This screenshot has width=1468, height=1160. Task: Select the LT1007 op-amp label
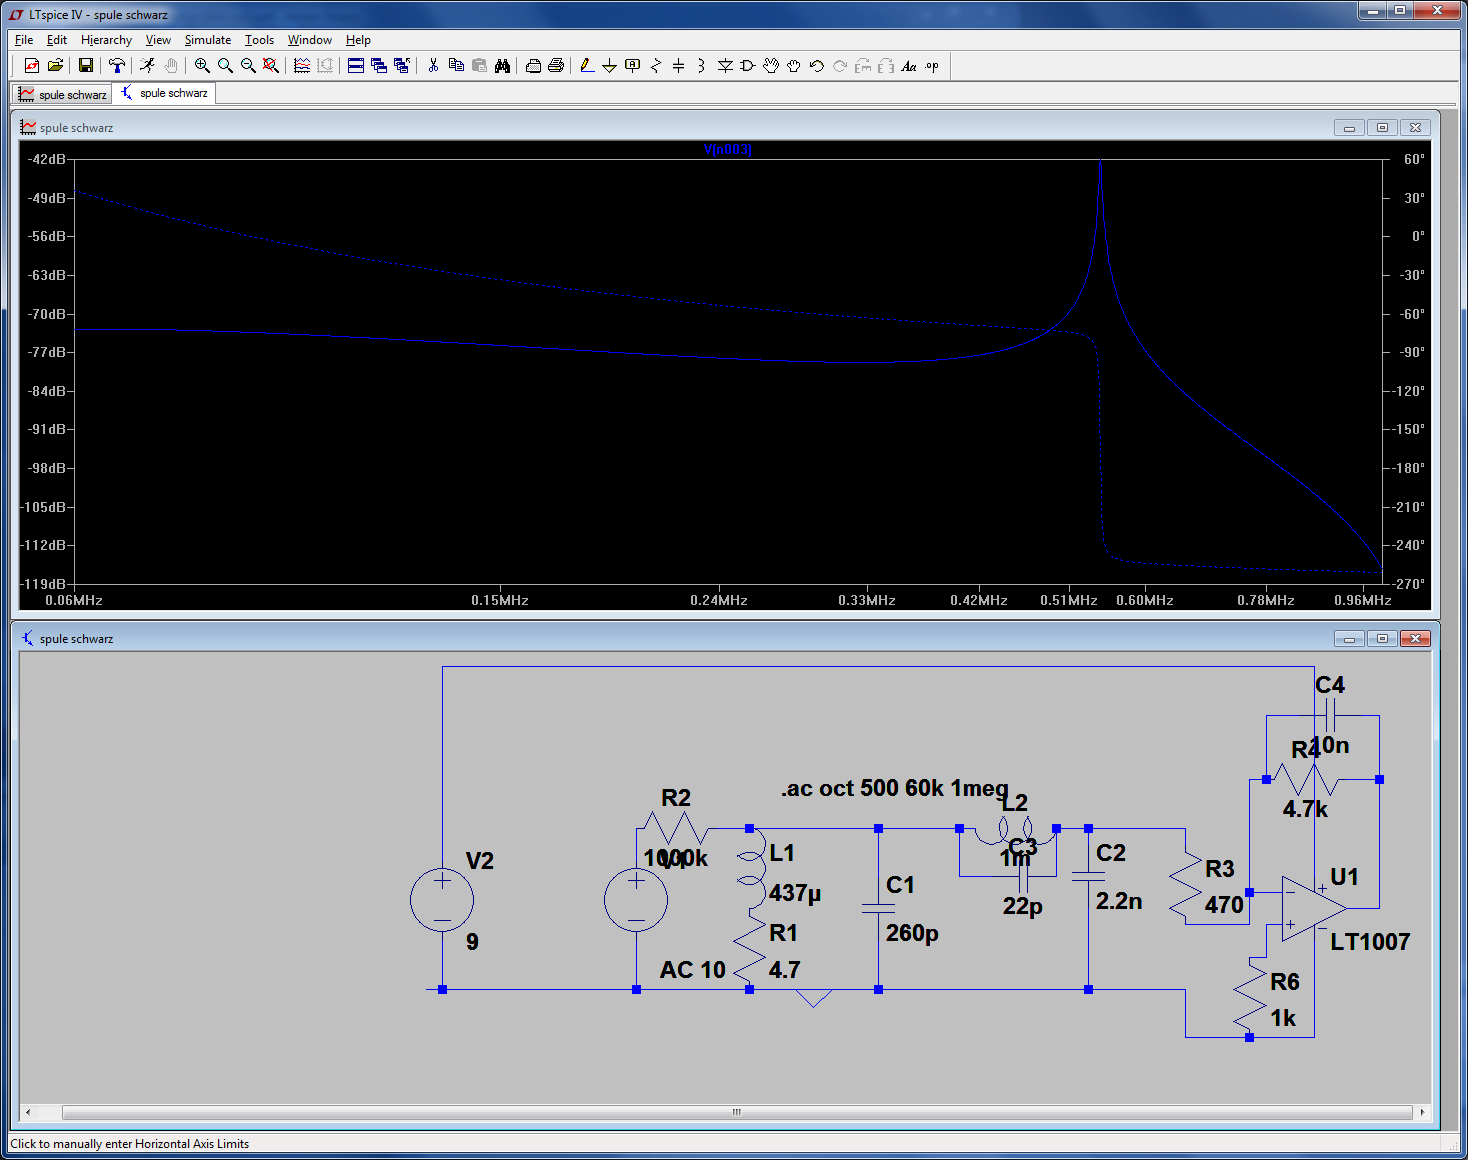[x=1370, y=941]
